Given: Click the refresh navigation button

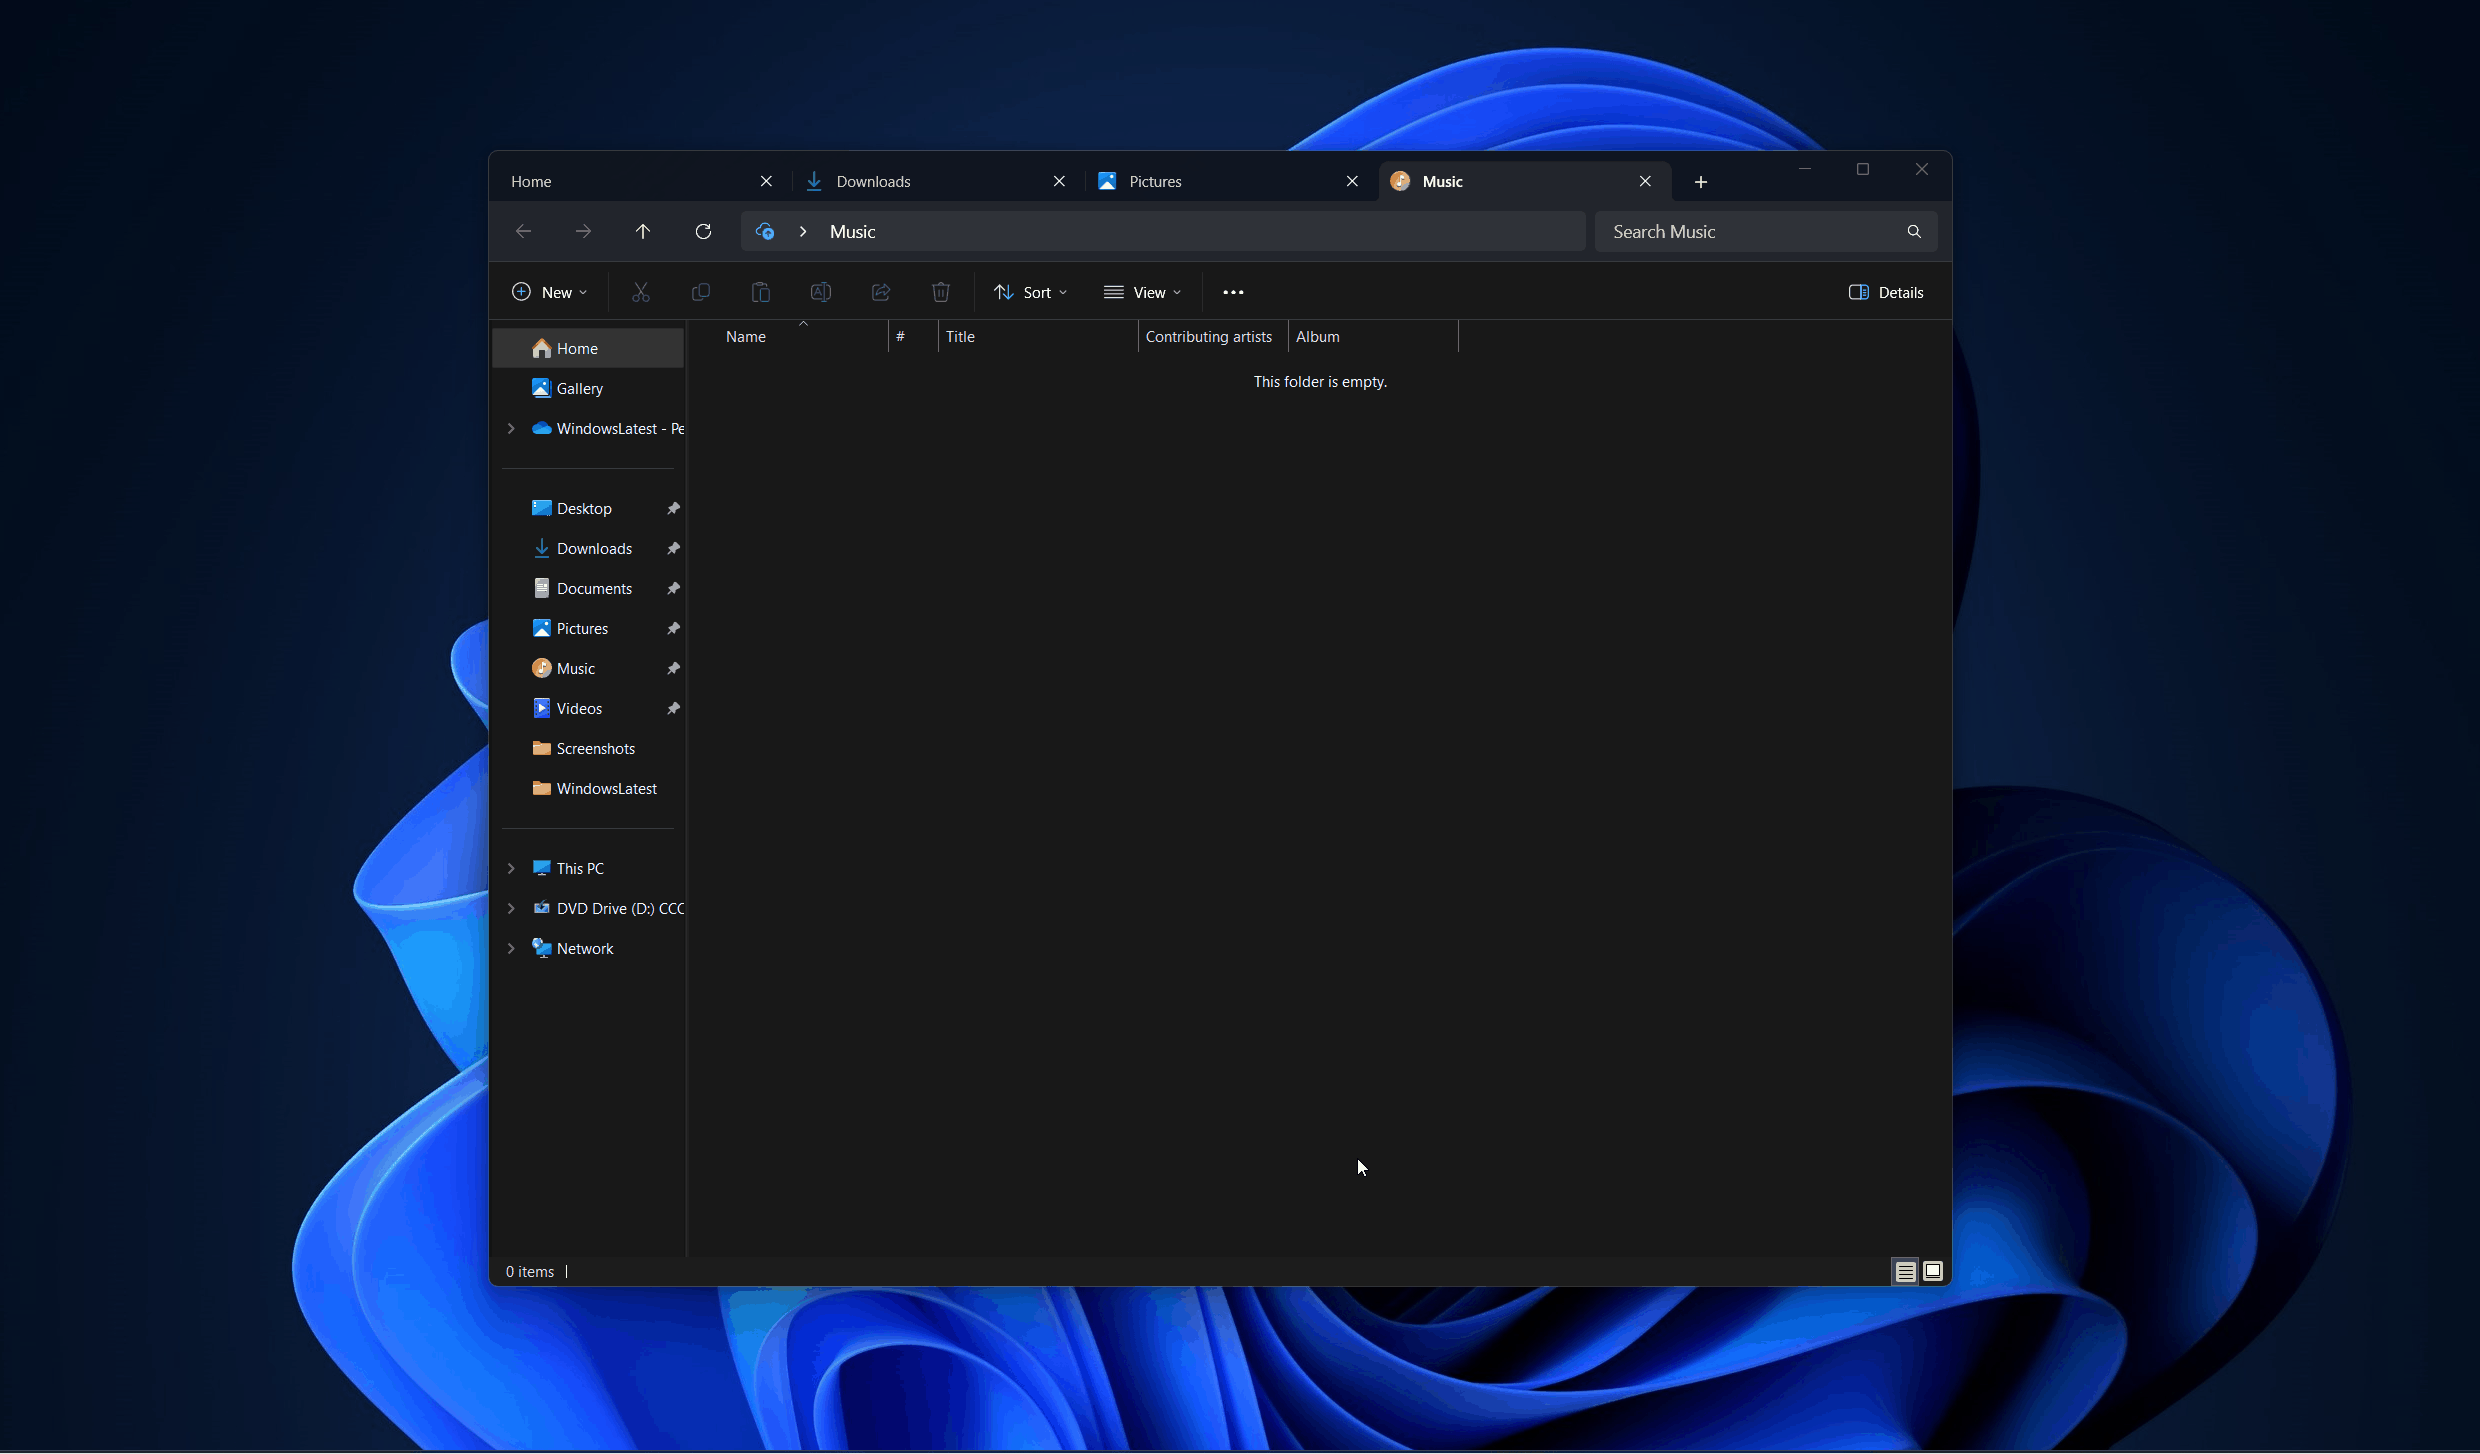Looking at the screenshot, I should coord(704,230).
